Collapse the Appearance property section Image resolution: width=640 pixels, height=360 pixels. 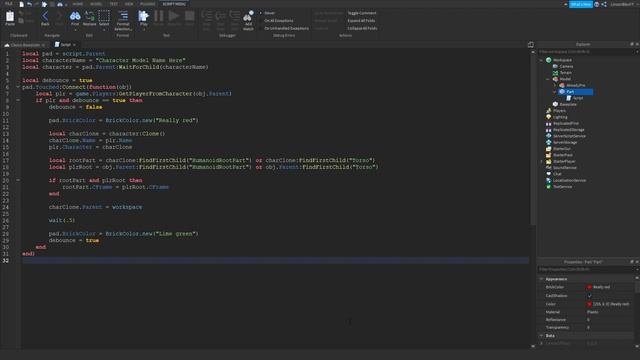[x=542, y=279]
